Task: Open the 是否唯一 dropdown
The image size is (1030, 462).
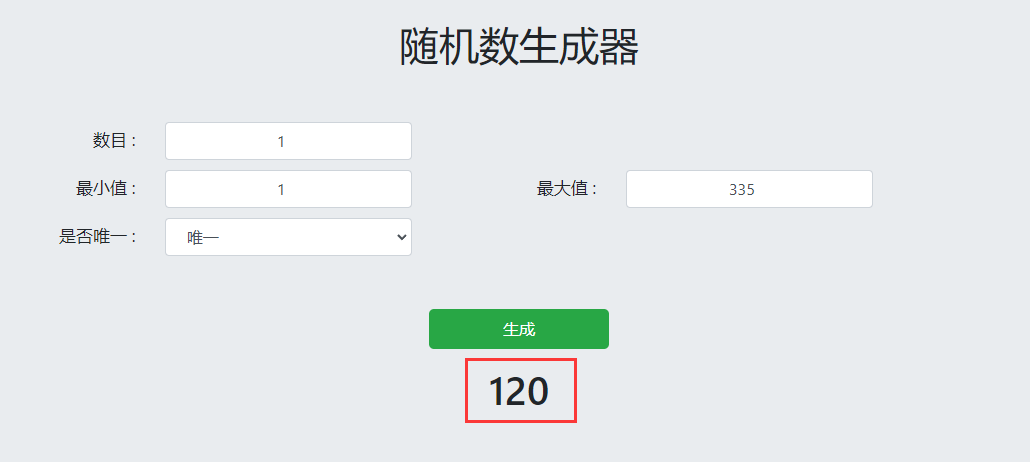Action: click(288, 237)
